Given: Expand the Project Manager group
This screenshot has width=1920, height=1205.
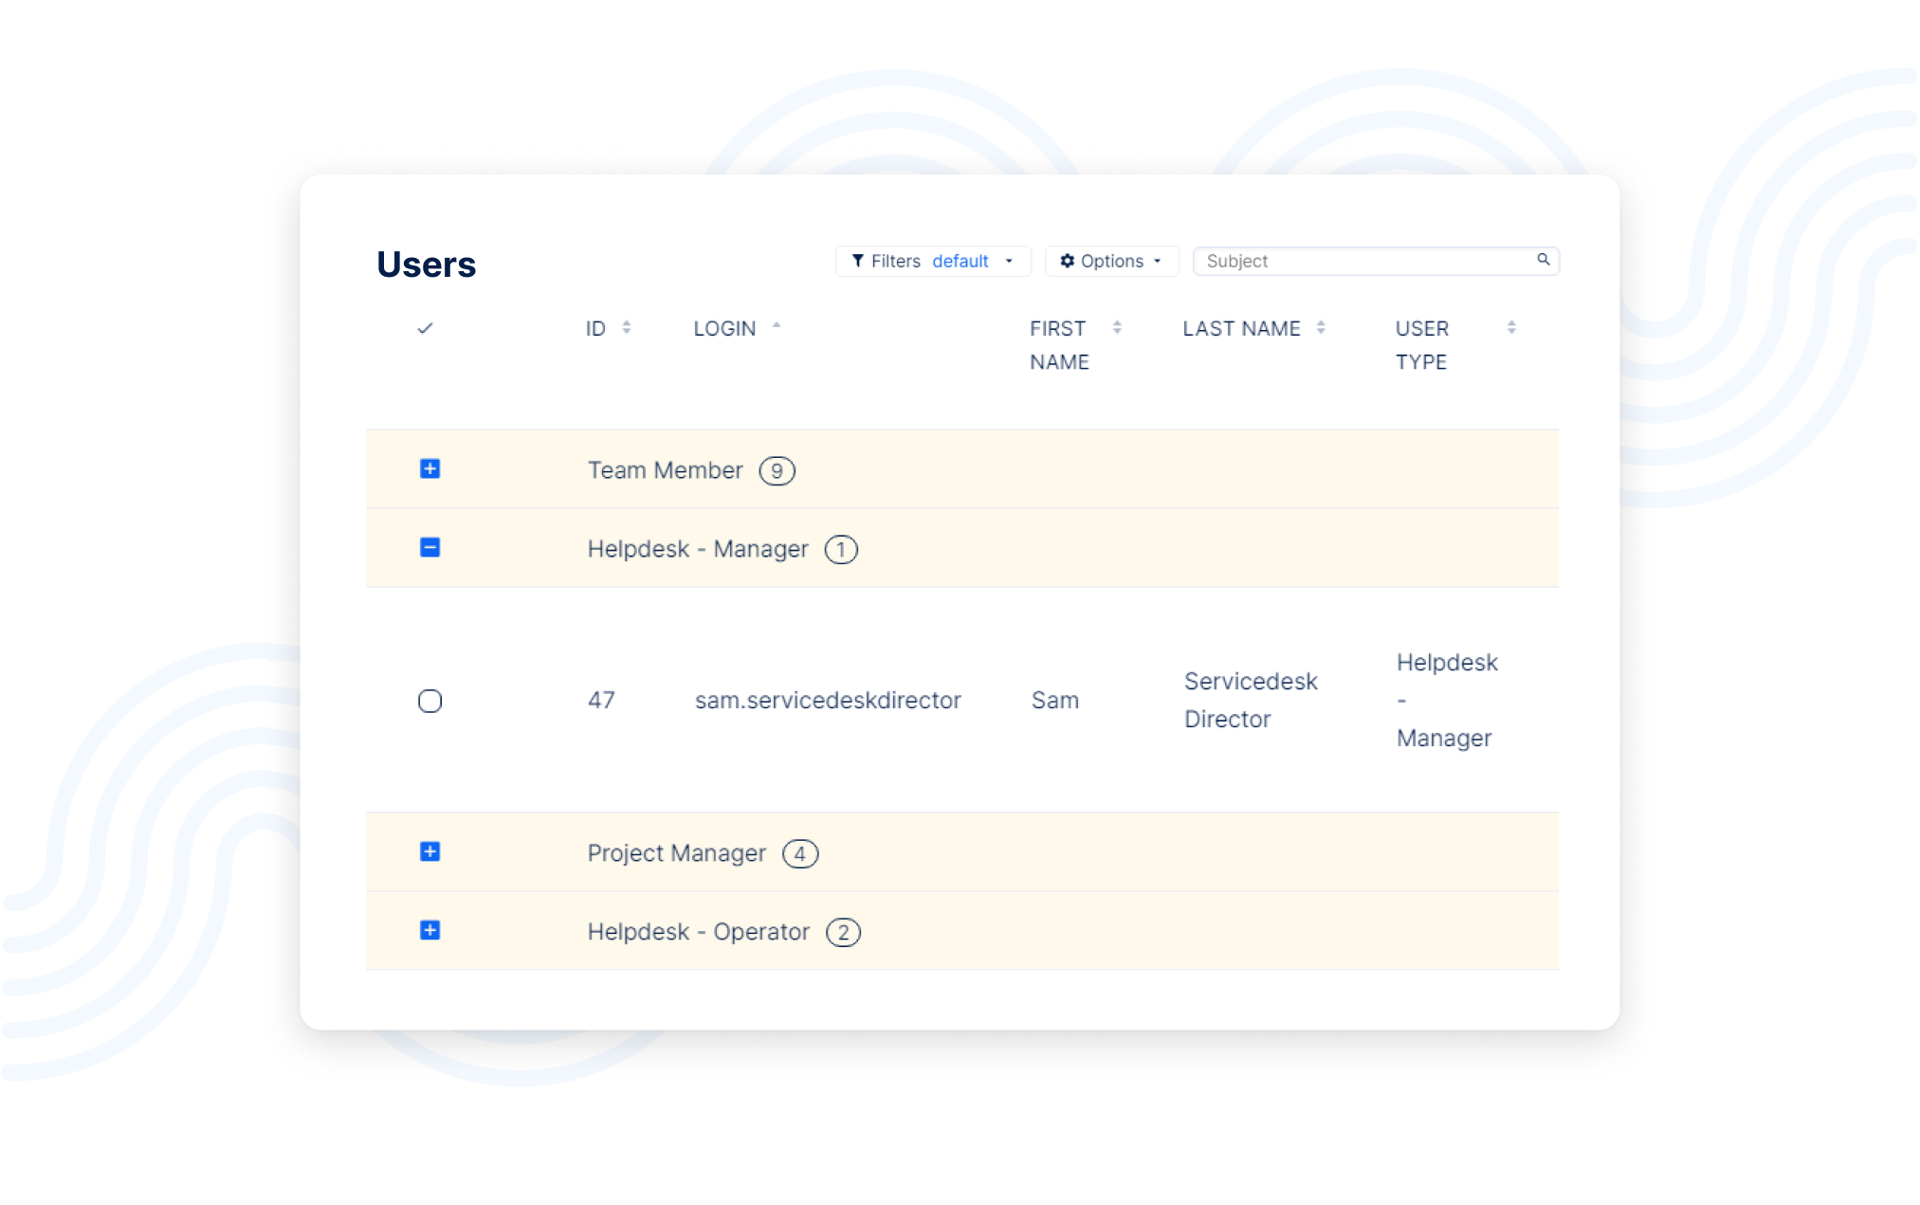Looking at the screenshot, I should 430,852.
